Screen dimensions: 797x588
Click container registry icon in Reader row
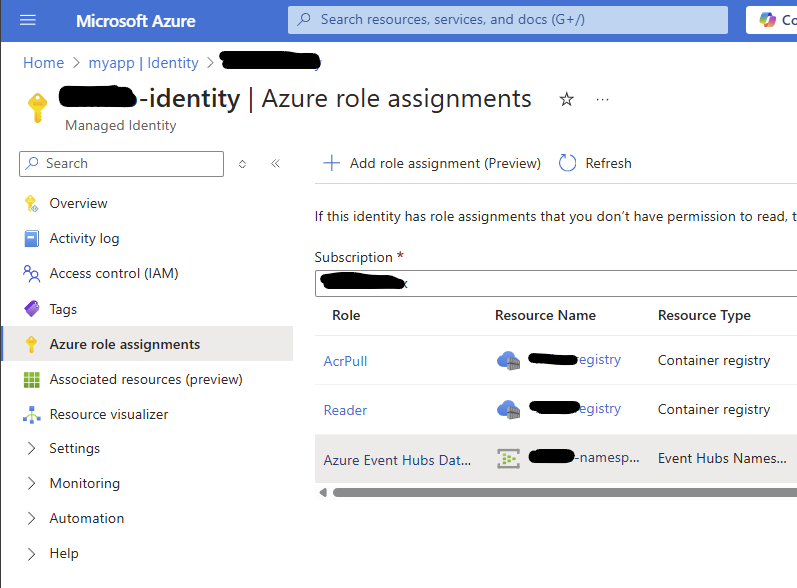pos(508,410)
